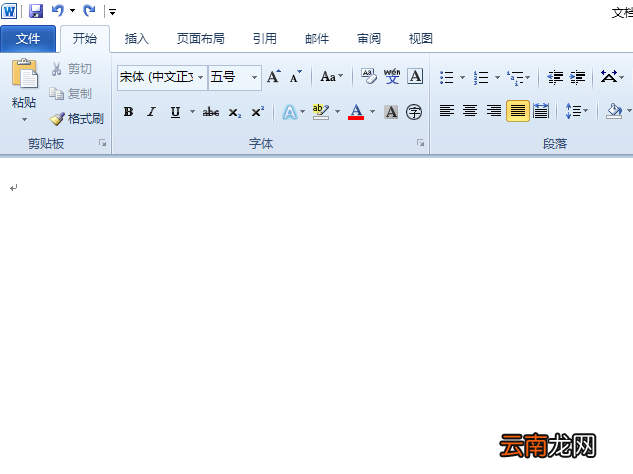Open line spacing options
This screenshot has height=474, width=633.
tap(576, 111)
